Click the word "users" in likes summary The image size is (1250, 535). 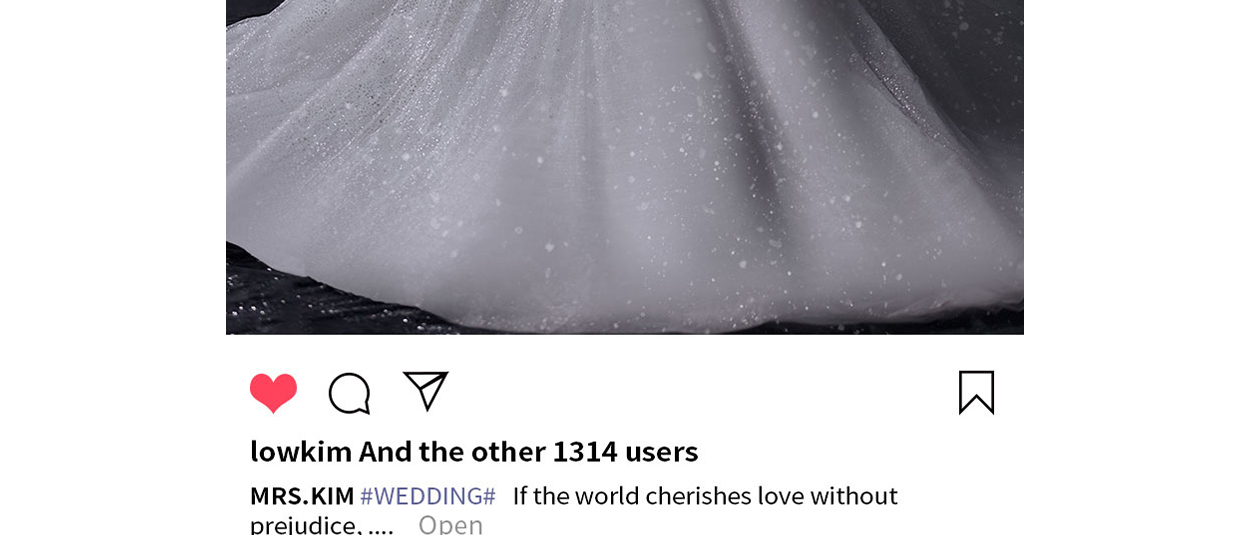(x=662, y=452)
